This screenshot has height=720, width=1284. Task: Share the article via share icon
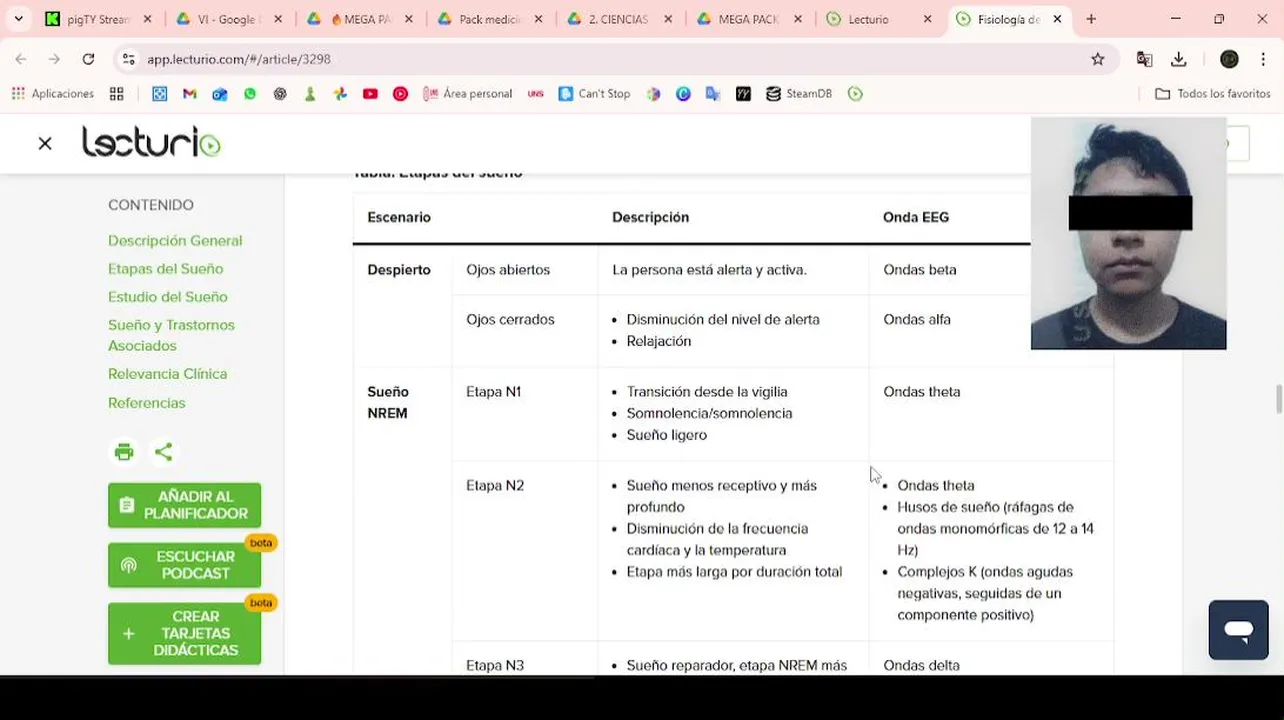click(163, 452)
